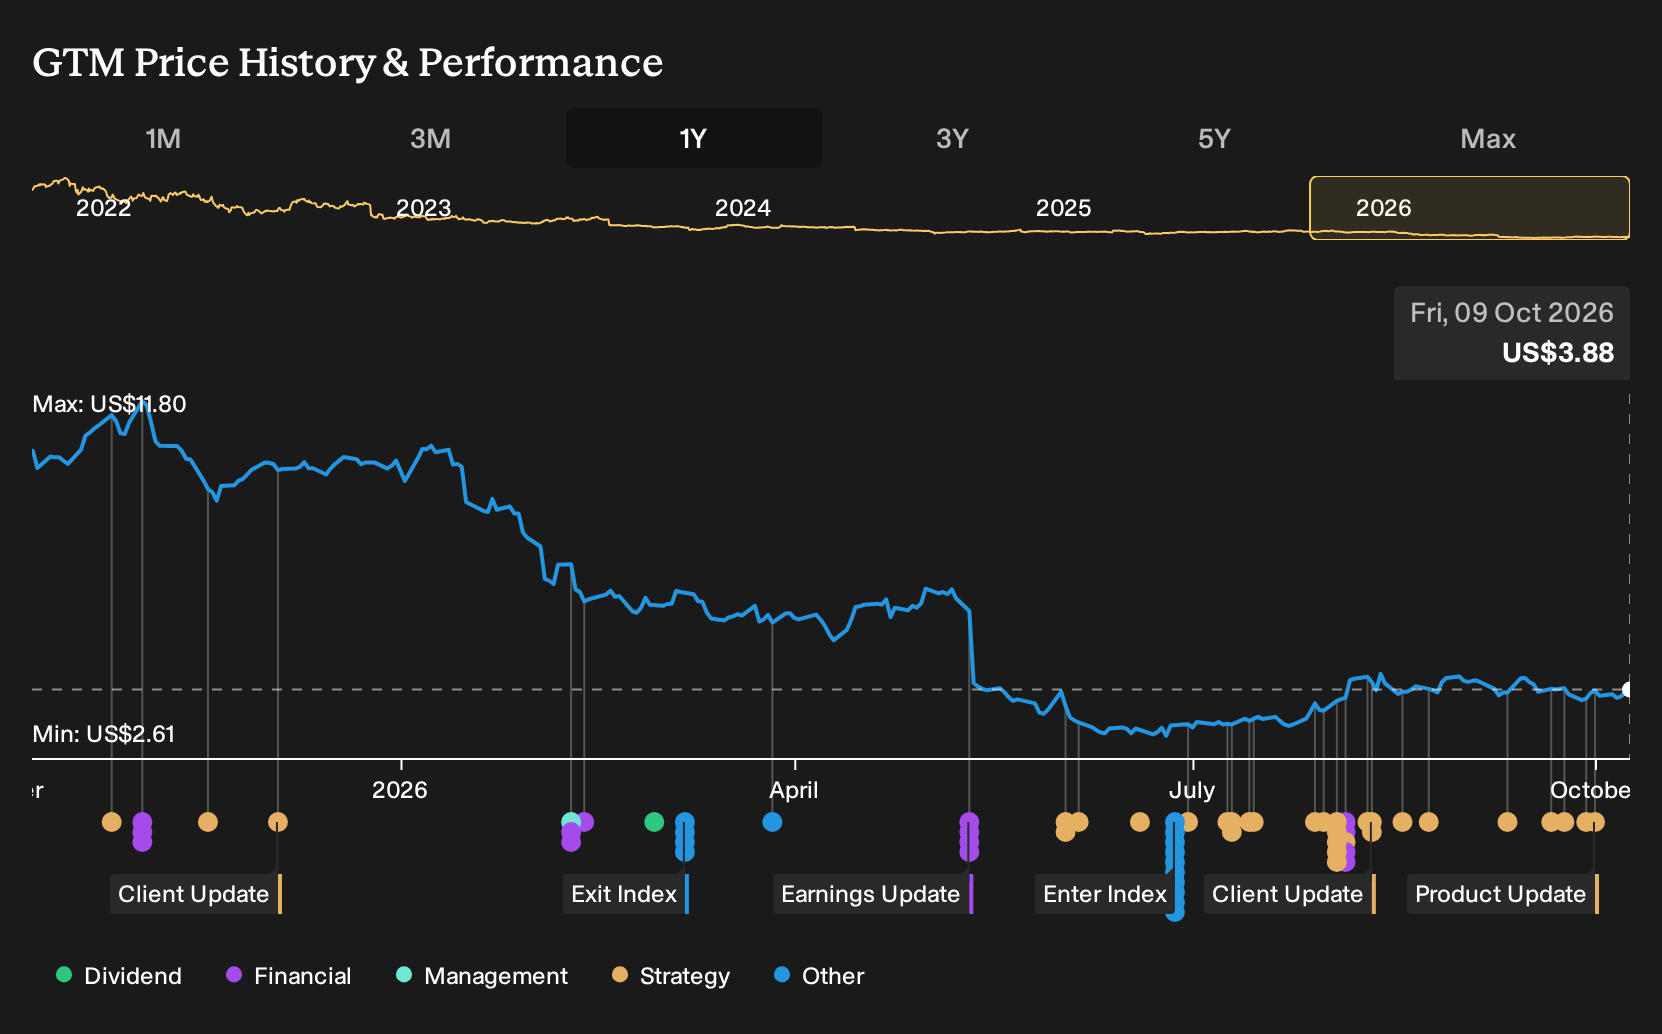Viewport: 1662px width, 1034px height.
Task: Open the Earnings Update event label
Action: (x=873, y=894)
